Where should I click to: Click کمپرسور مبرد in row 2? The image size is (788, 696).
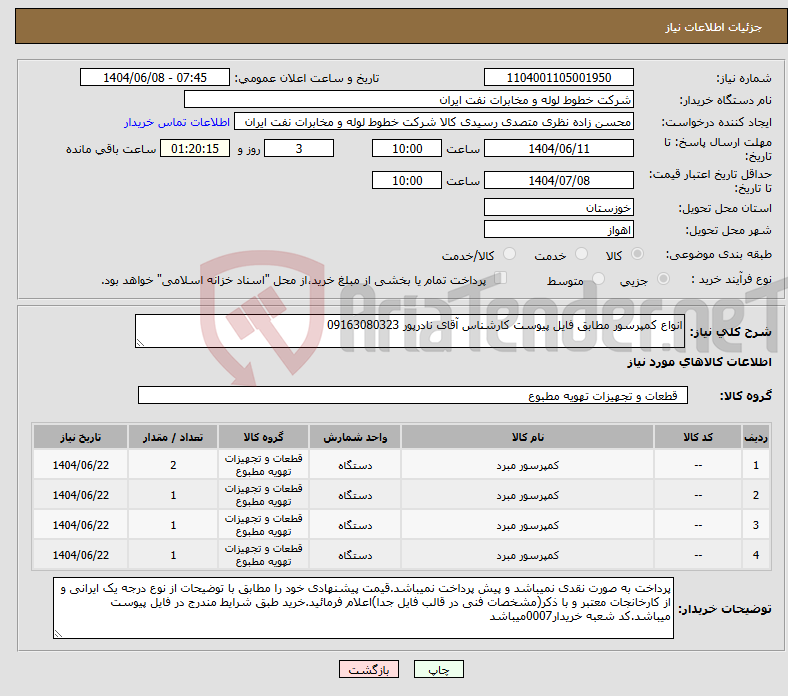click(x=527, y=495)
